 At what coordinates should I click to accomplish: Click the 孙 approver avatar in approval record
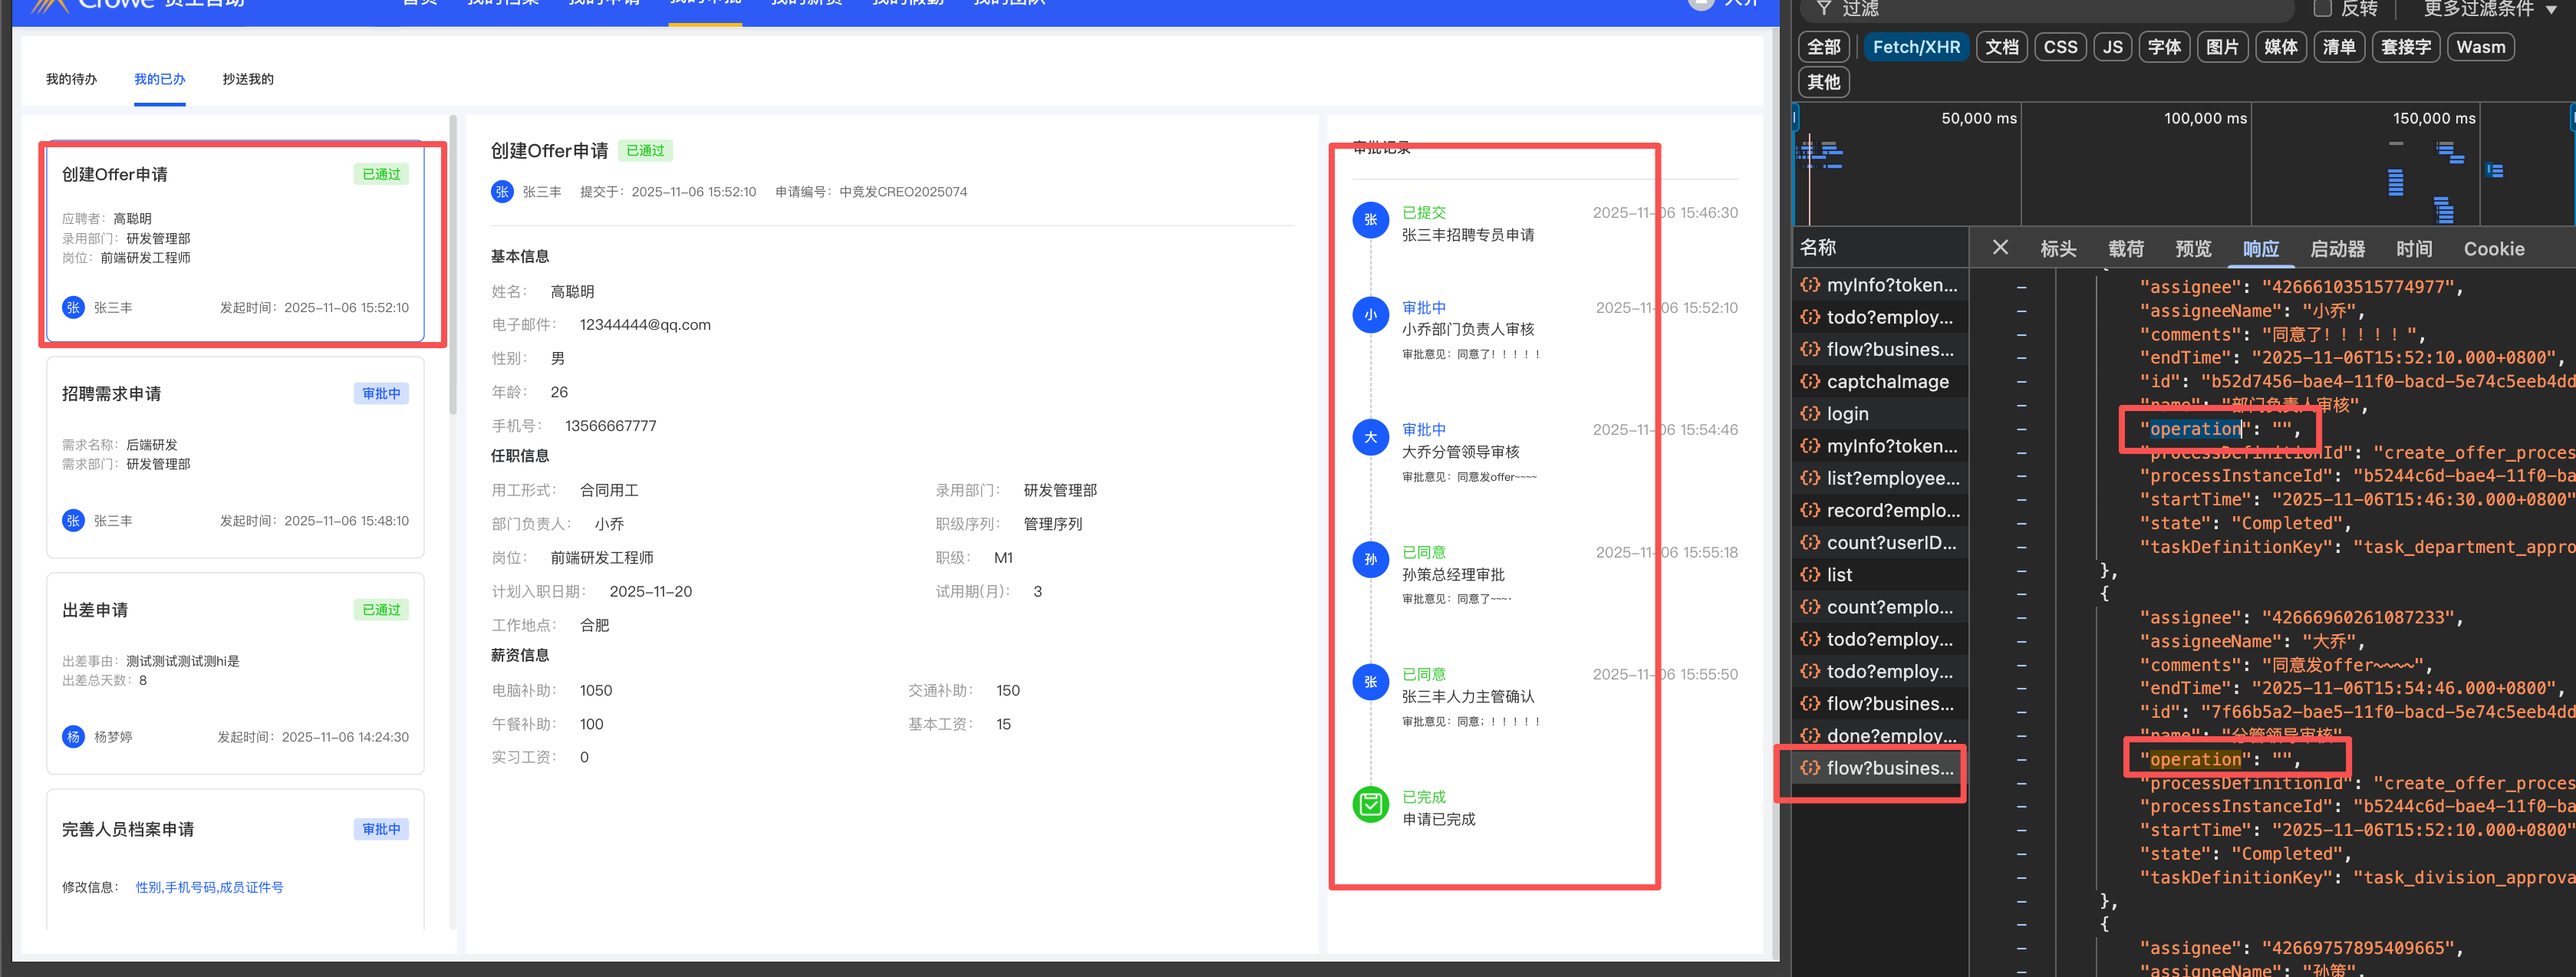pyautogui.click(x=1370, y=560)
